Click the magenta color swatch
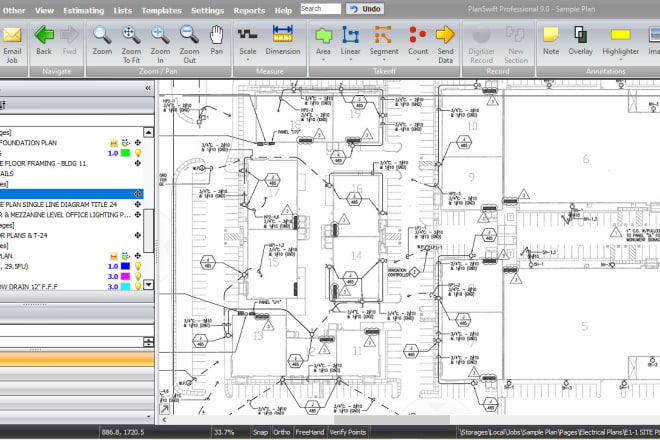The height and width of the screenshot is (440, 660). [125, 276]
